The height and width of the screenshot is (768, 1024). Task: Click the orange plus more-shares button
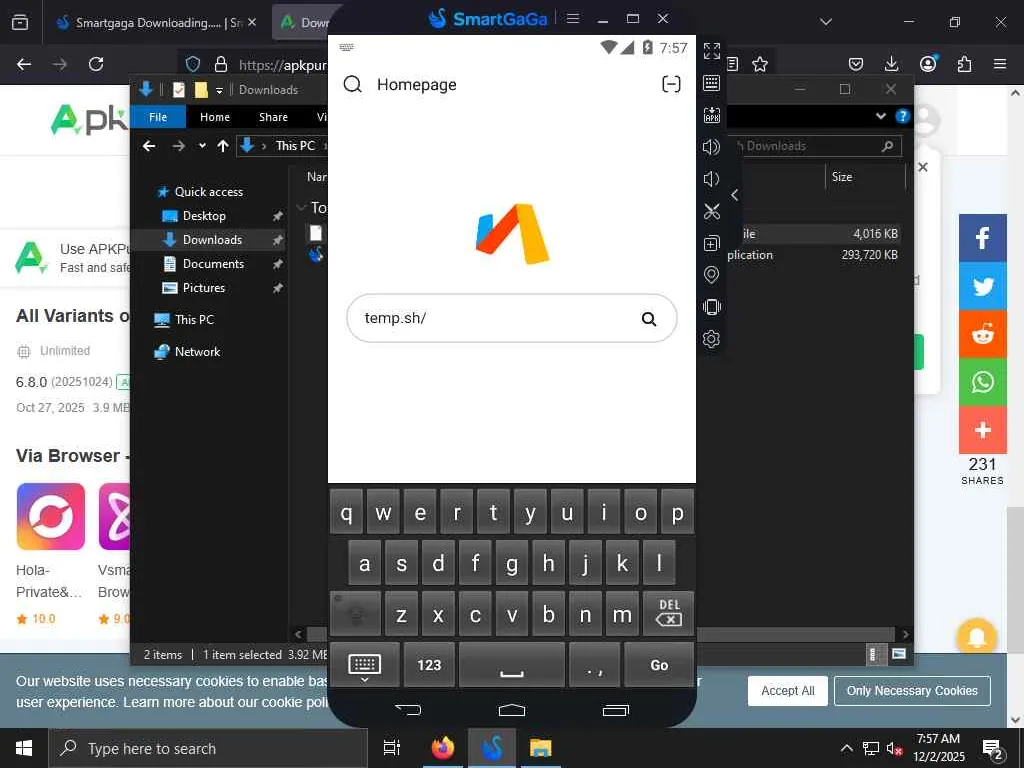982,430
